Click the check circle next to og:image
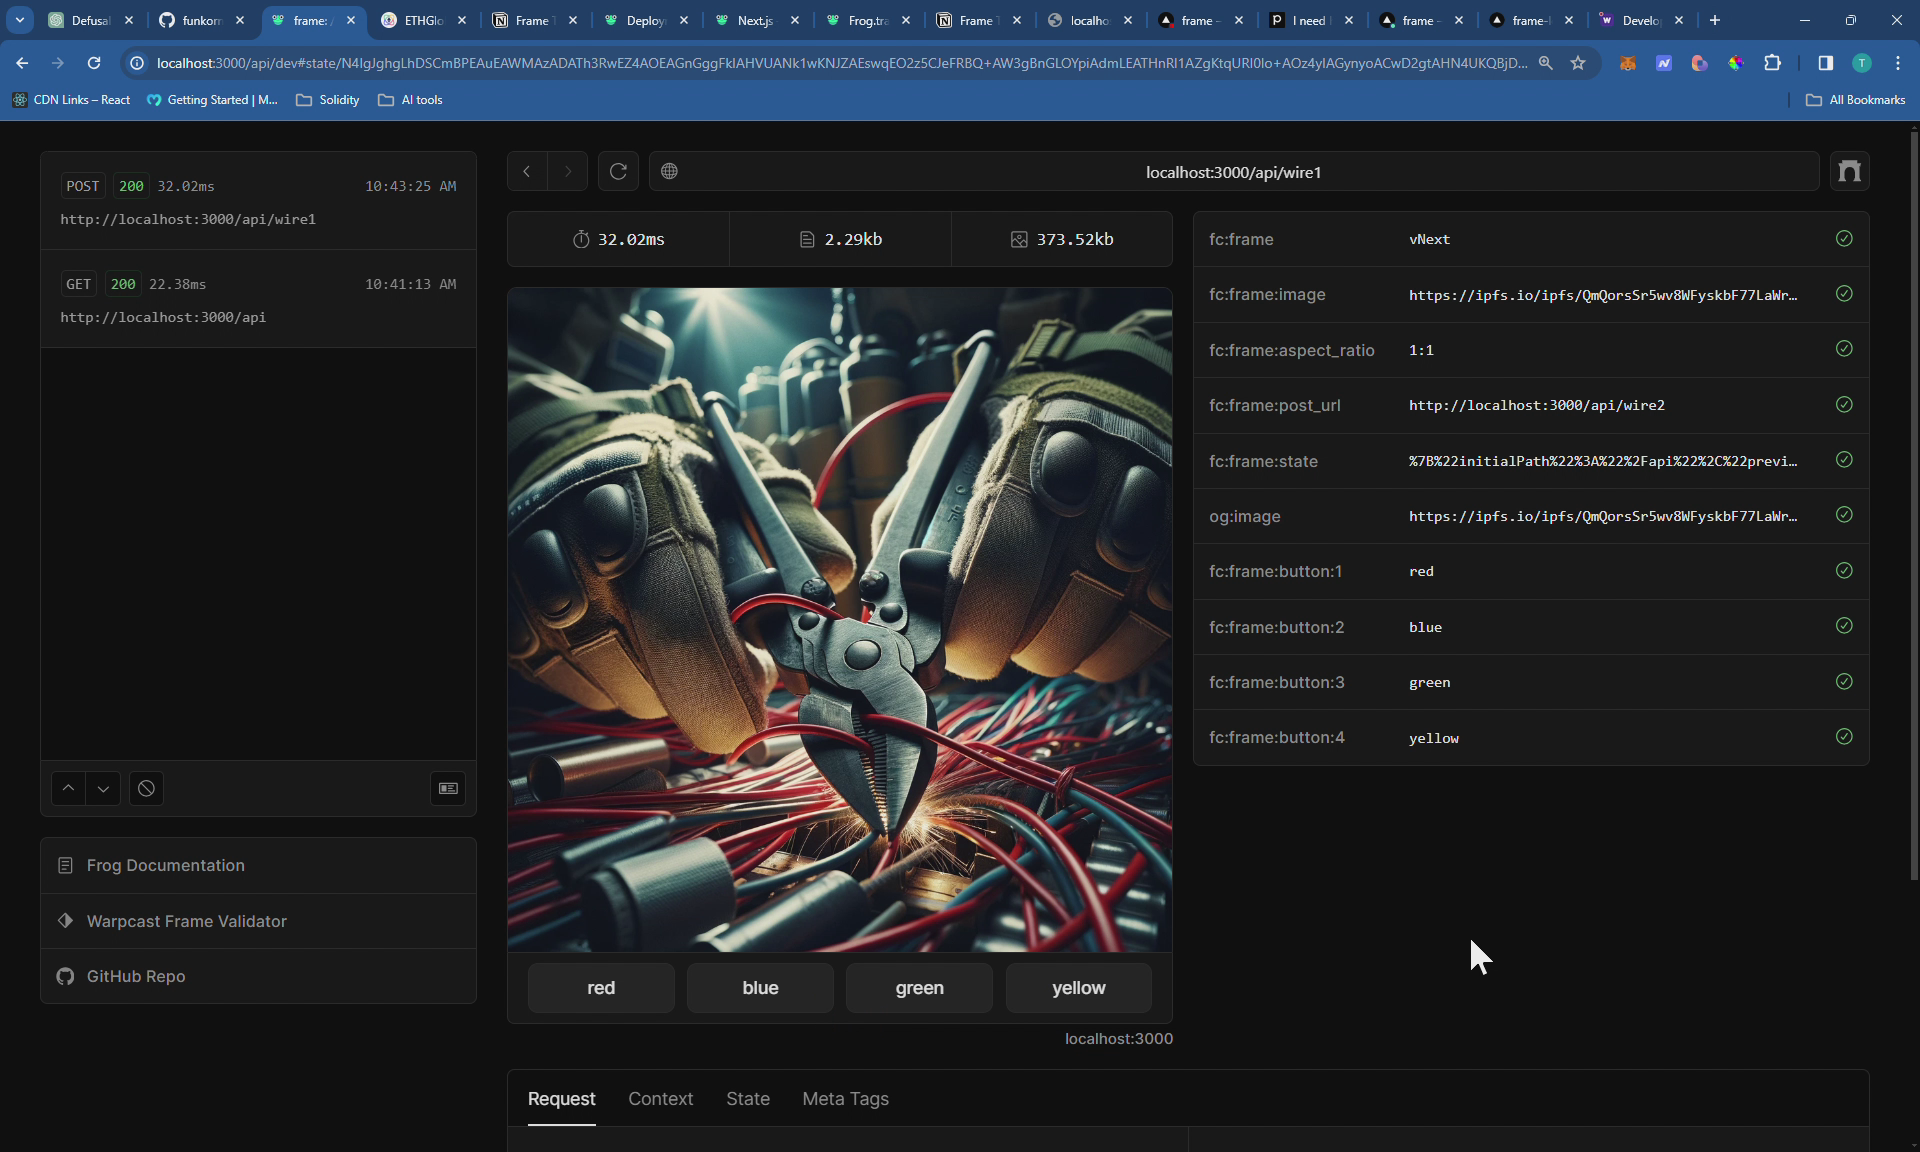The image size is (1920, 1152). pos(1843,514)
